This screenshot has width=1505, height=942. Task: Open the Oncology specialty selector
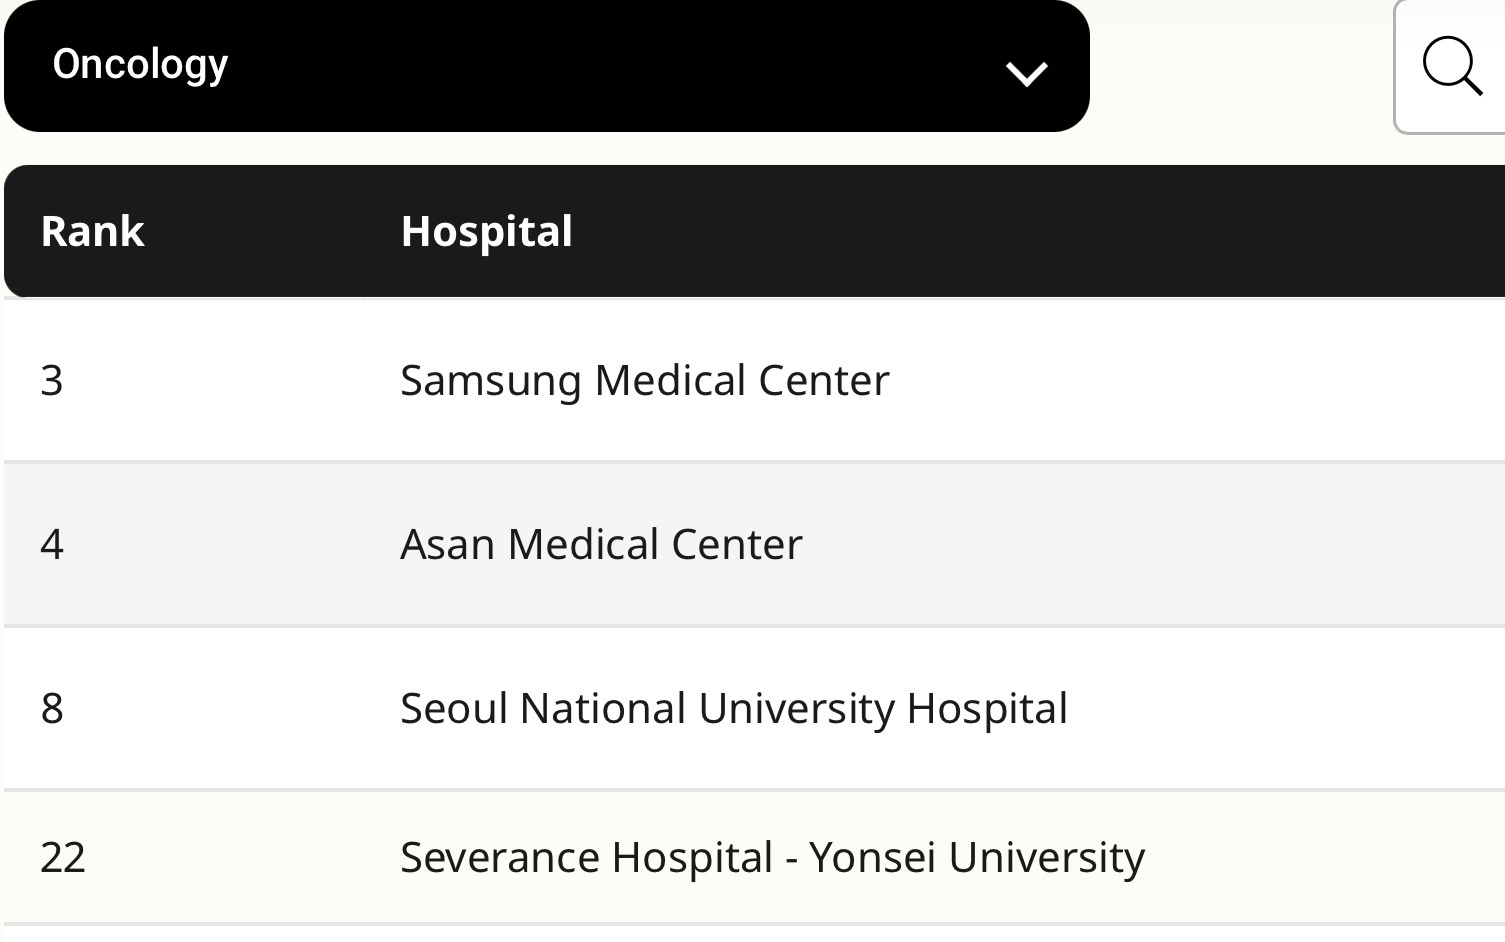point(546,66)
